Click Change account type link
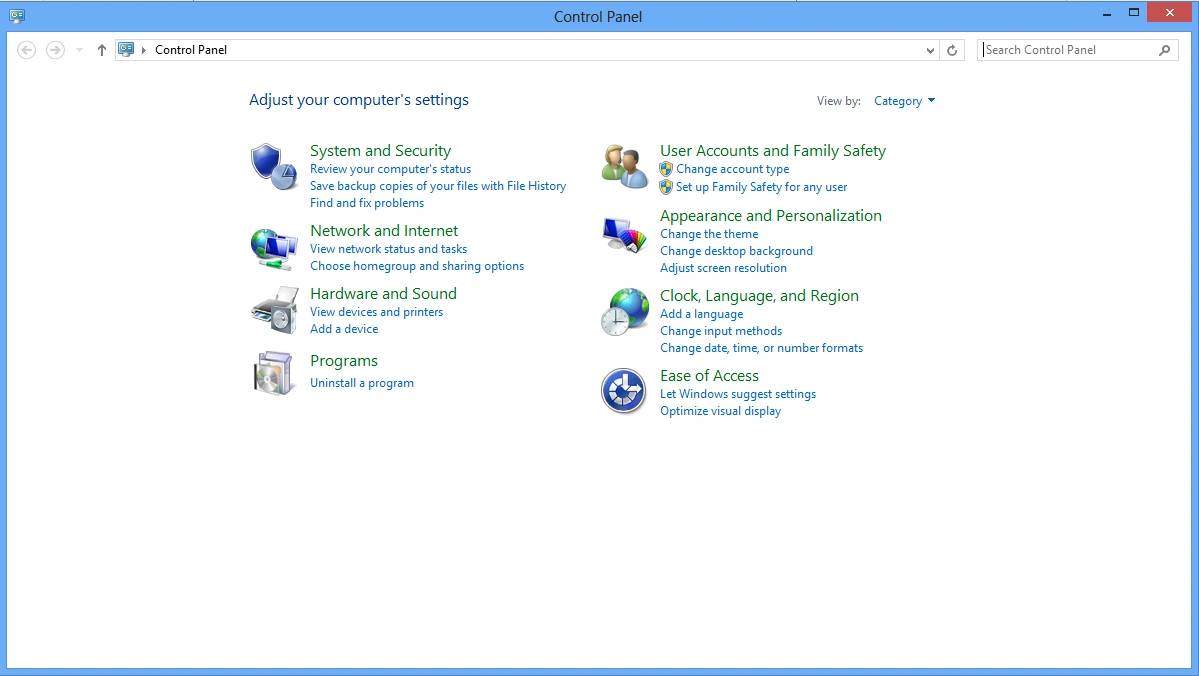 (733, 169)
